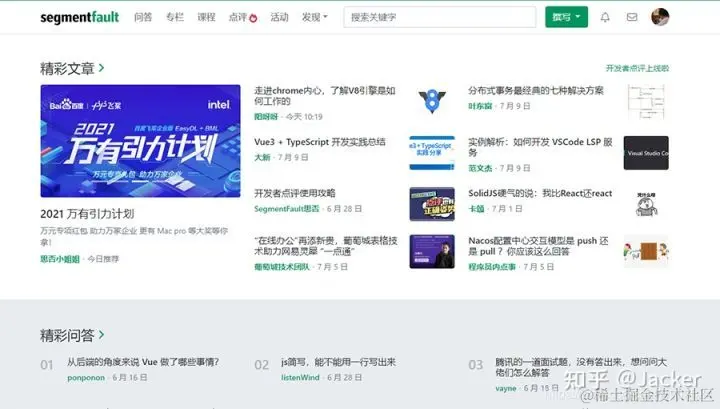Open the 专栏 nav item
Screen dimensions: 720x409
point(174,17)
